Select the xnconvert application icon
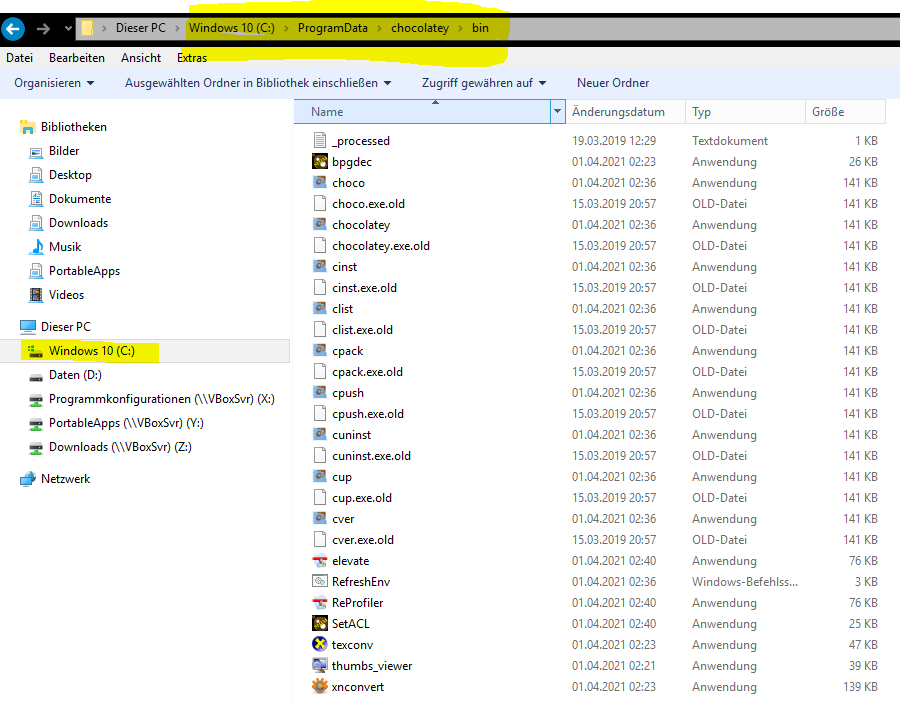Screen dimensions: 900x703 320,686
